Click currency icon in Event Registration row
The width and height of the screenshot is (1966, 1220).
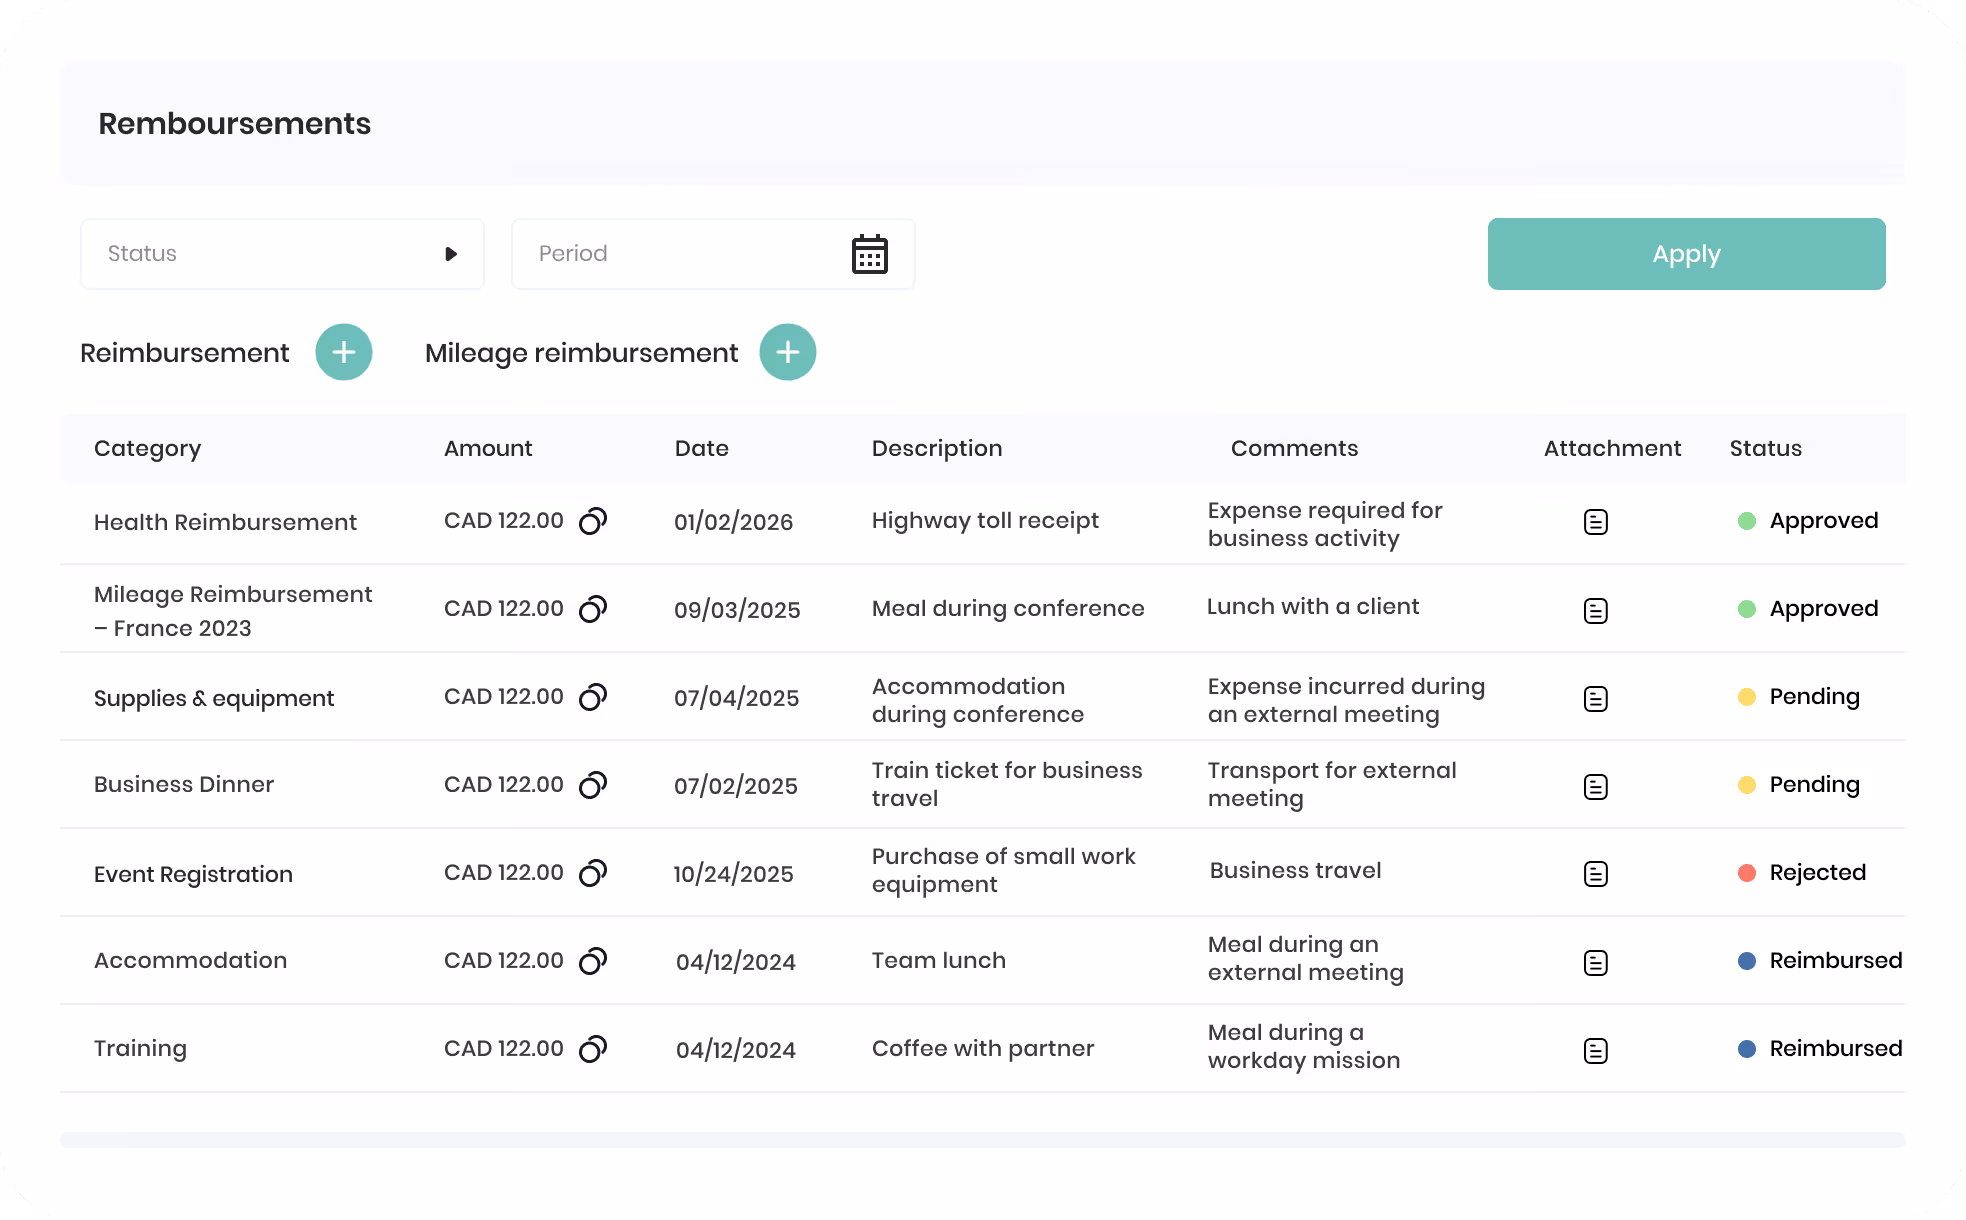(594, 873)
